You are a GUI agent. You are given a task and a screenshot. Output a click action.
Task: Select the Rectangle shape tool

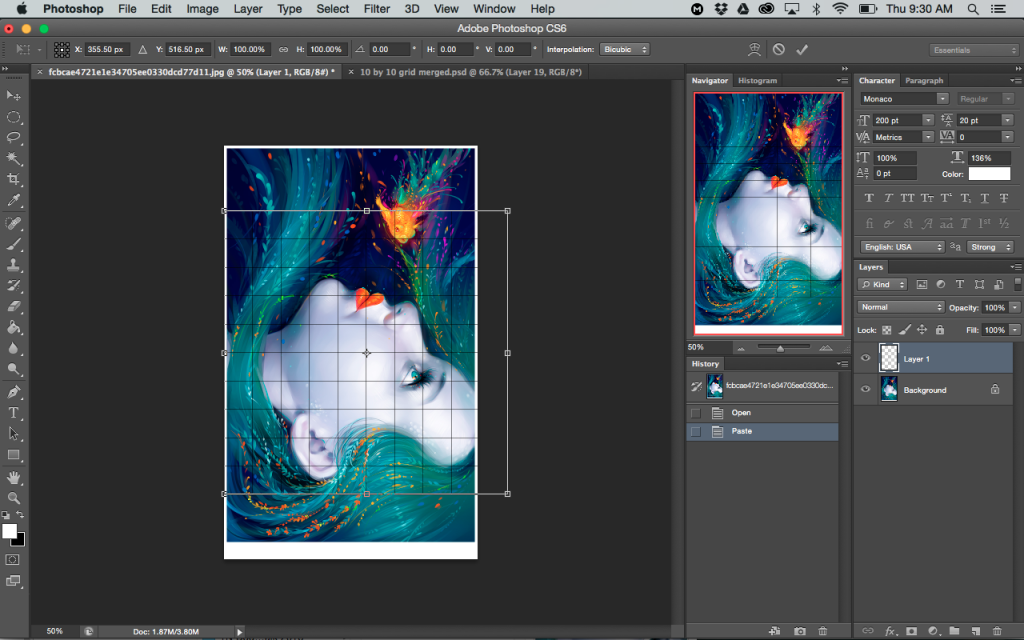[x=13, y=455]
